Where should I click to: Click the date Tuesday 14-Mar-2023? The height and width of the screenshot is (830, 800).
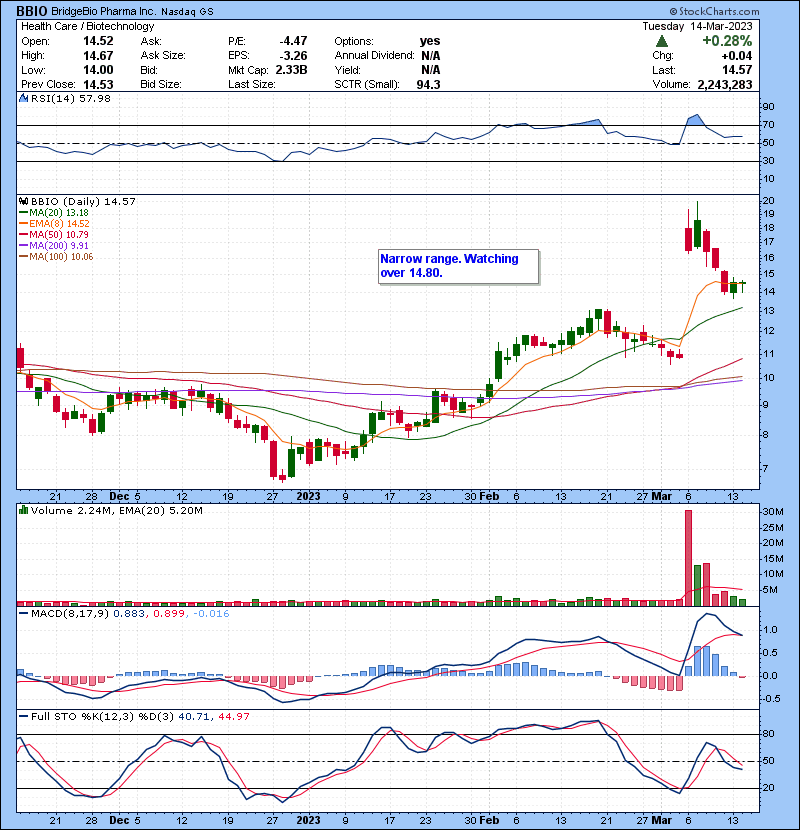click(x=697, y=26)
